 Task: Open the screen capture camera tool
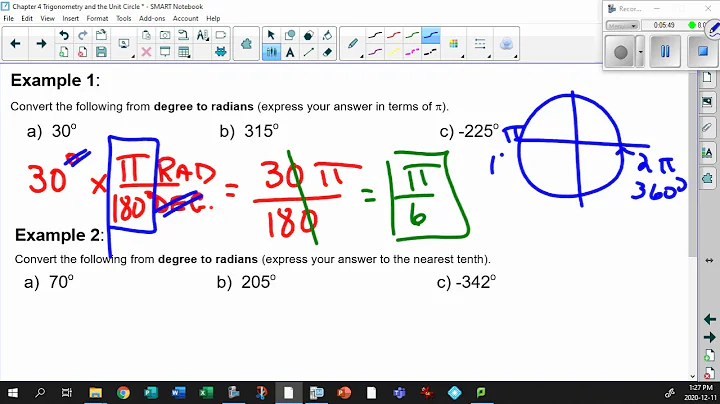pos(165,35)
